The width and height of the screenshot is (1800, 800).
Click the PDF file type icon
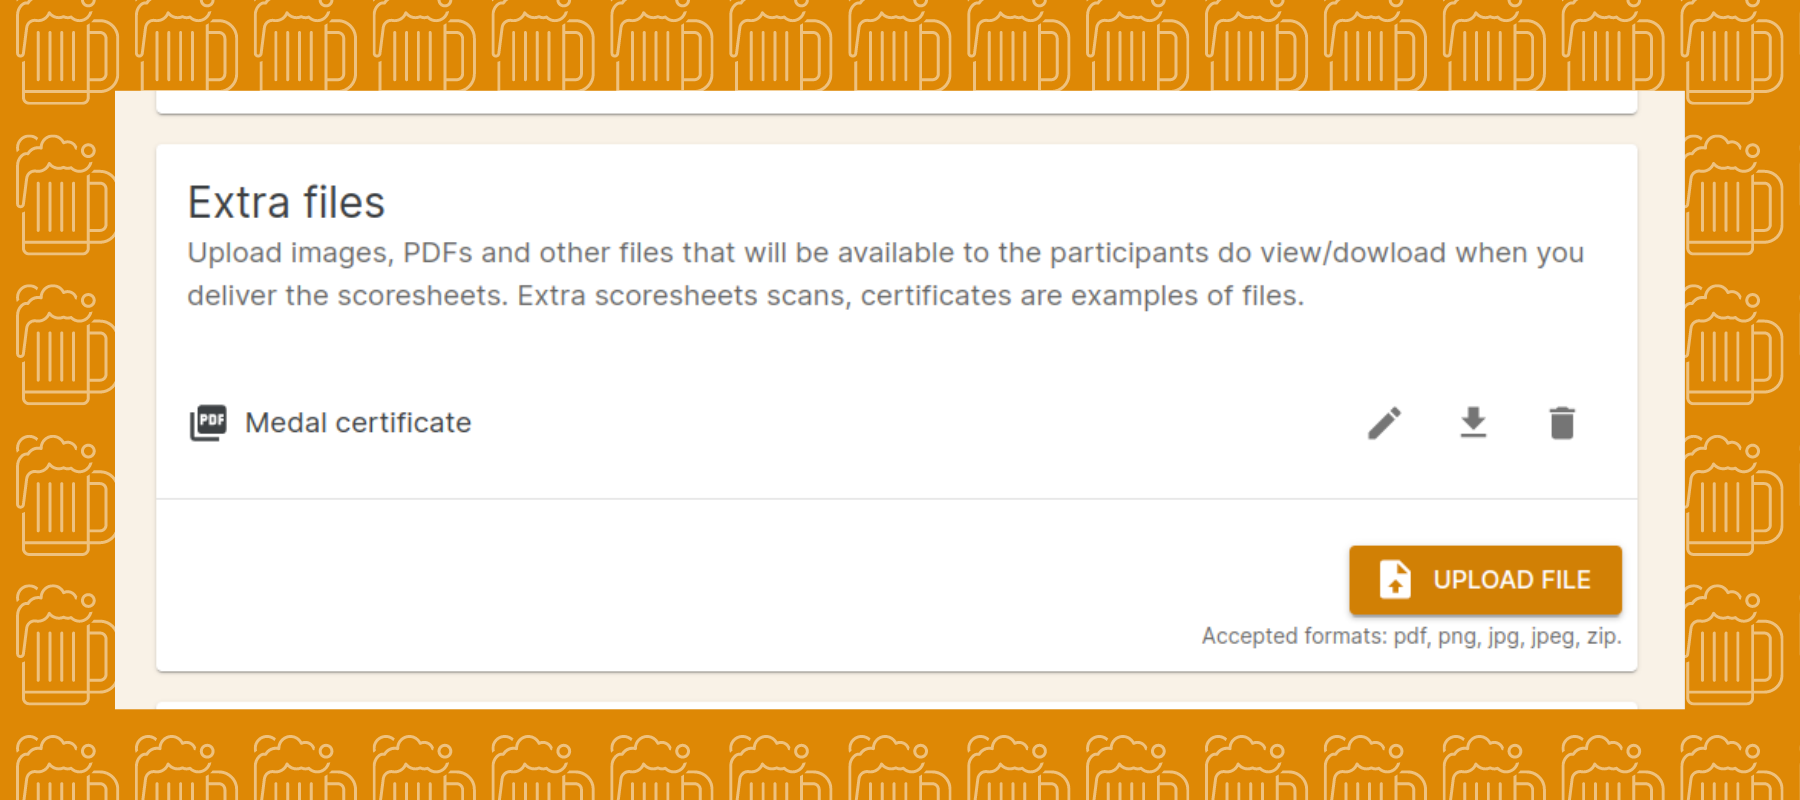pos(208,422)
